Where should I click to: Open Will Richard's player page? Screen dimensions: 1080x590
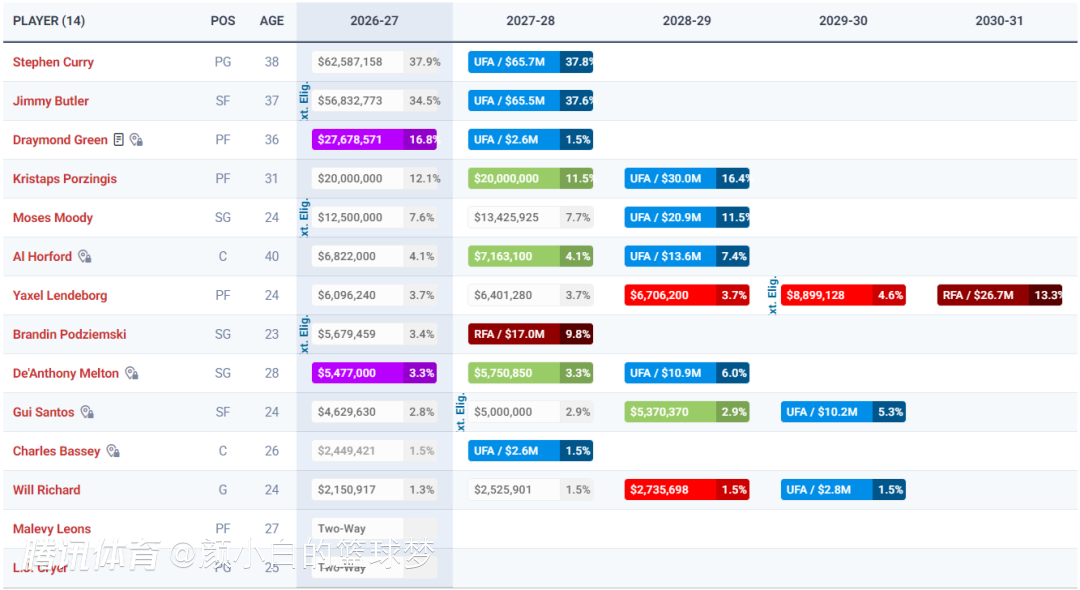46,489
